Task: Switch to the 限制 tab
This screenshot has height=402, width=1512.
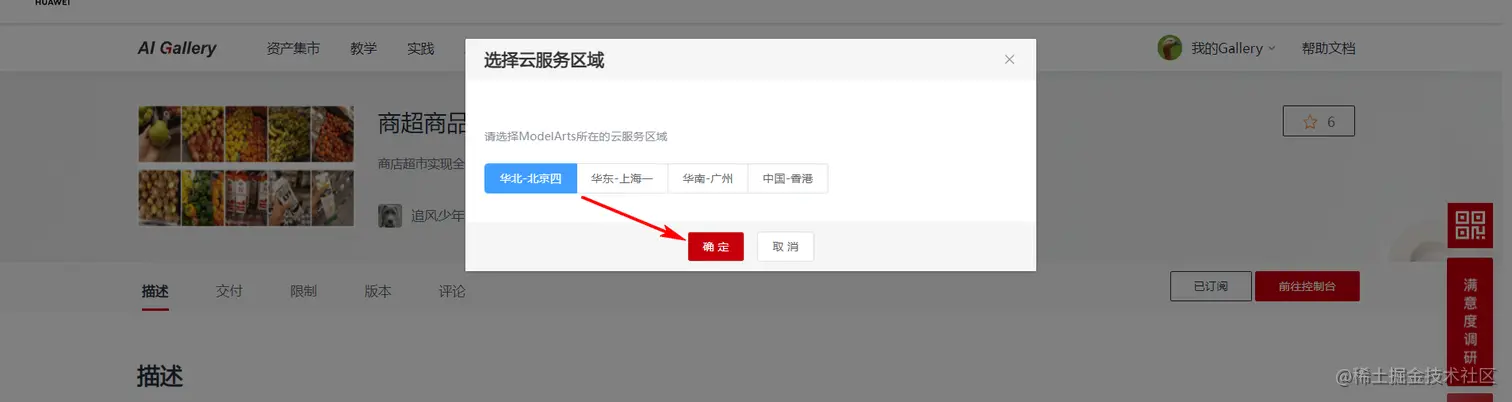Action: click(303, 291)
